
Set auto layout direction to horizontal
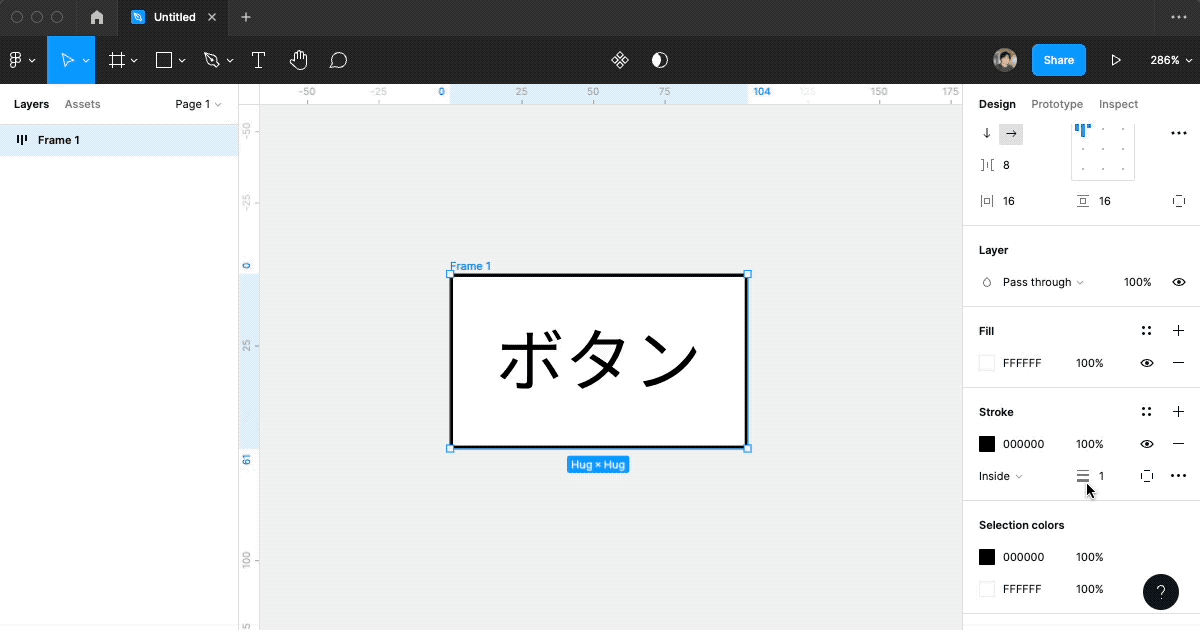1010,132
